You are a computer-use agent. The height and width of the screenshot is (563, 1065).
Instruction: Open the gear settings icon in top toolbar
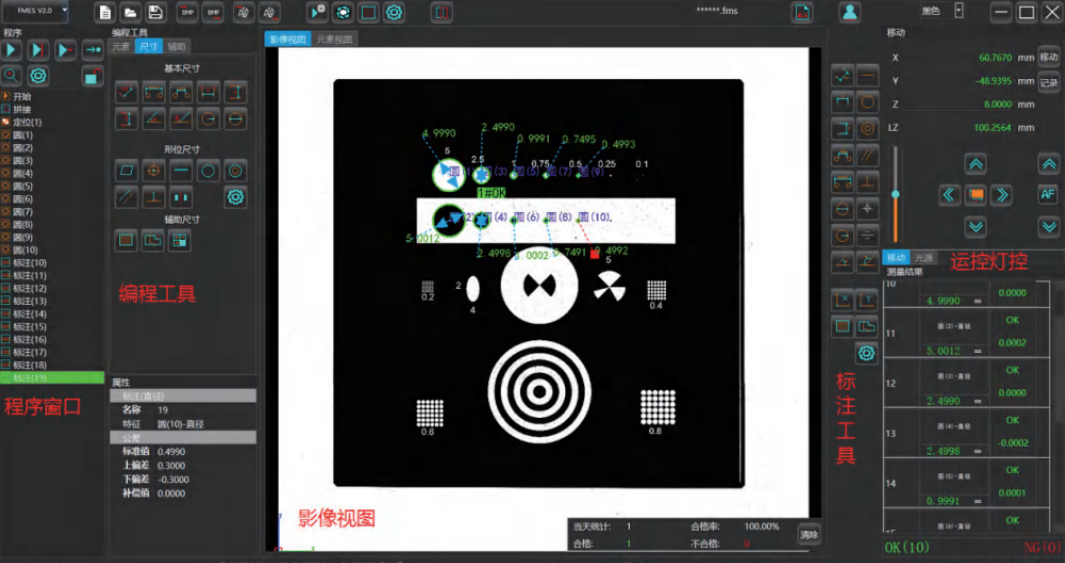coord(394,12)
